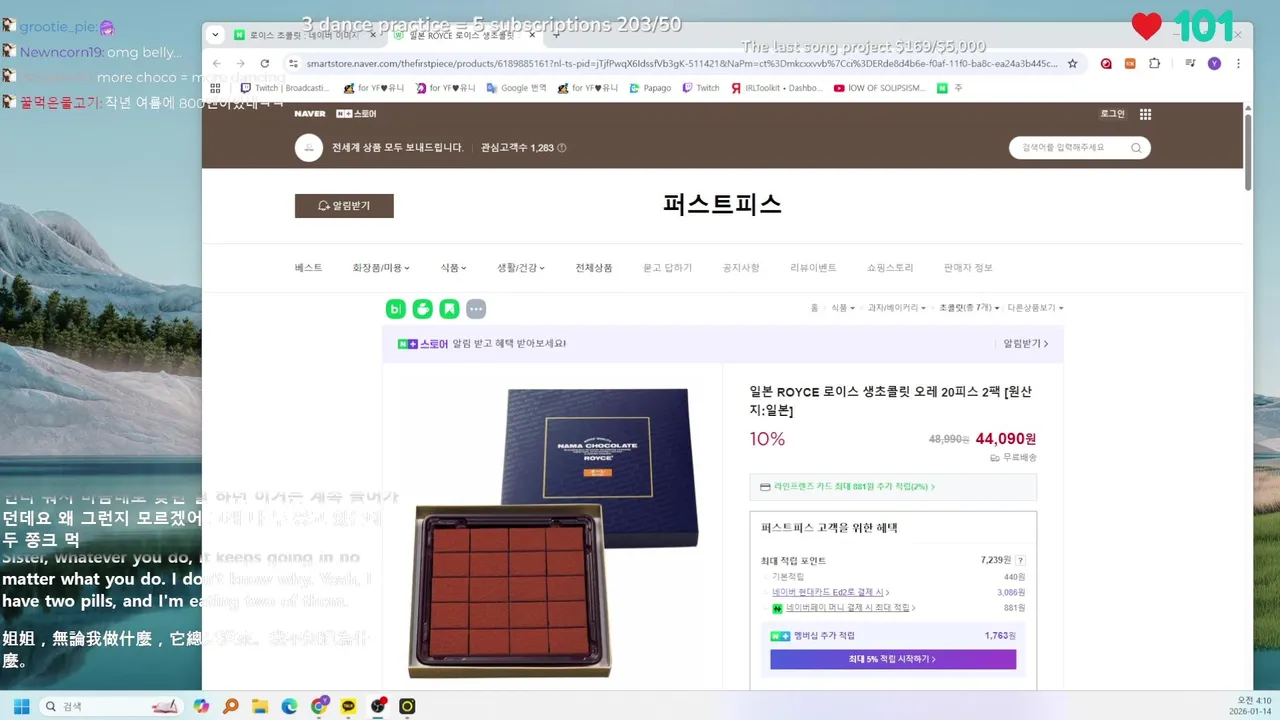
Task: Click the taskbar 검색 search box
Action: pos(111,706)
